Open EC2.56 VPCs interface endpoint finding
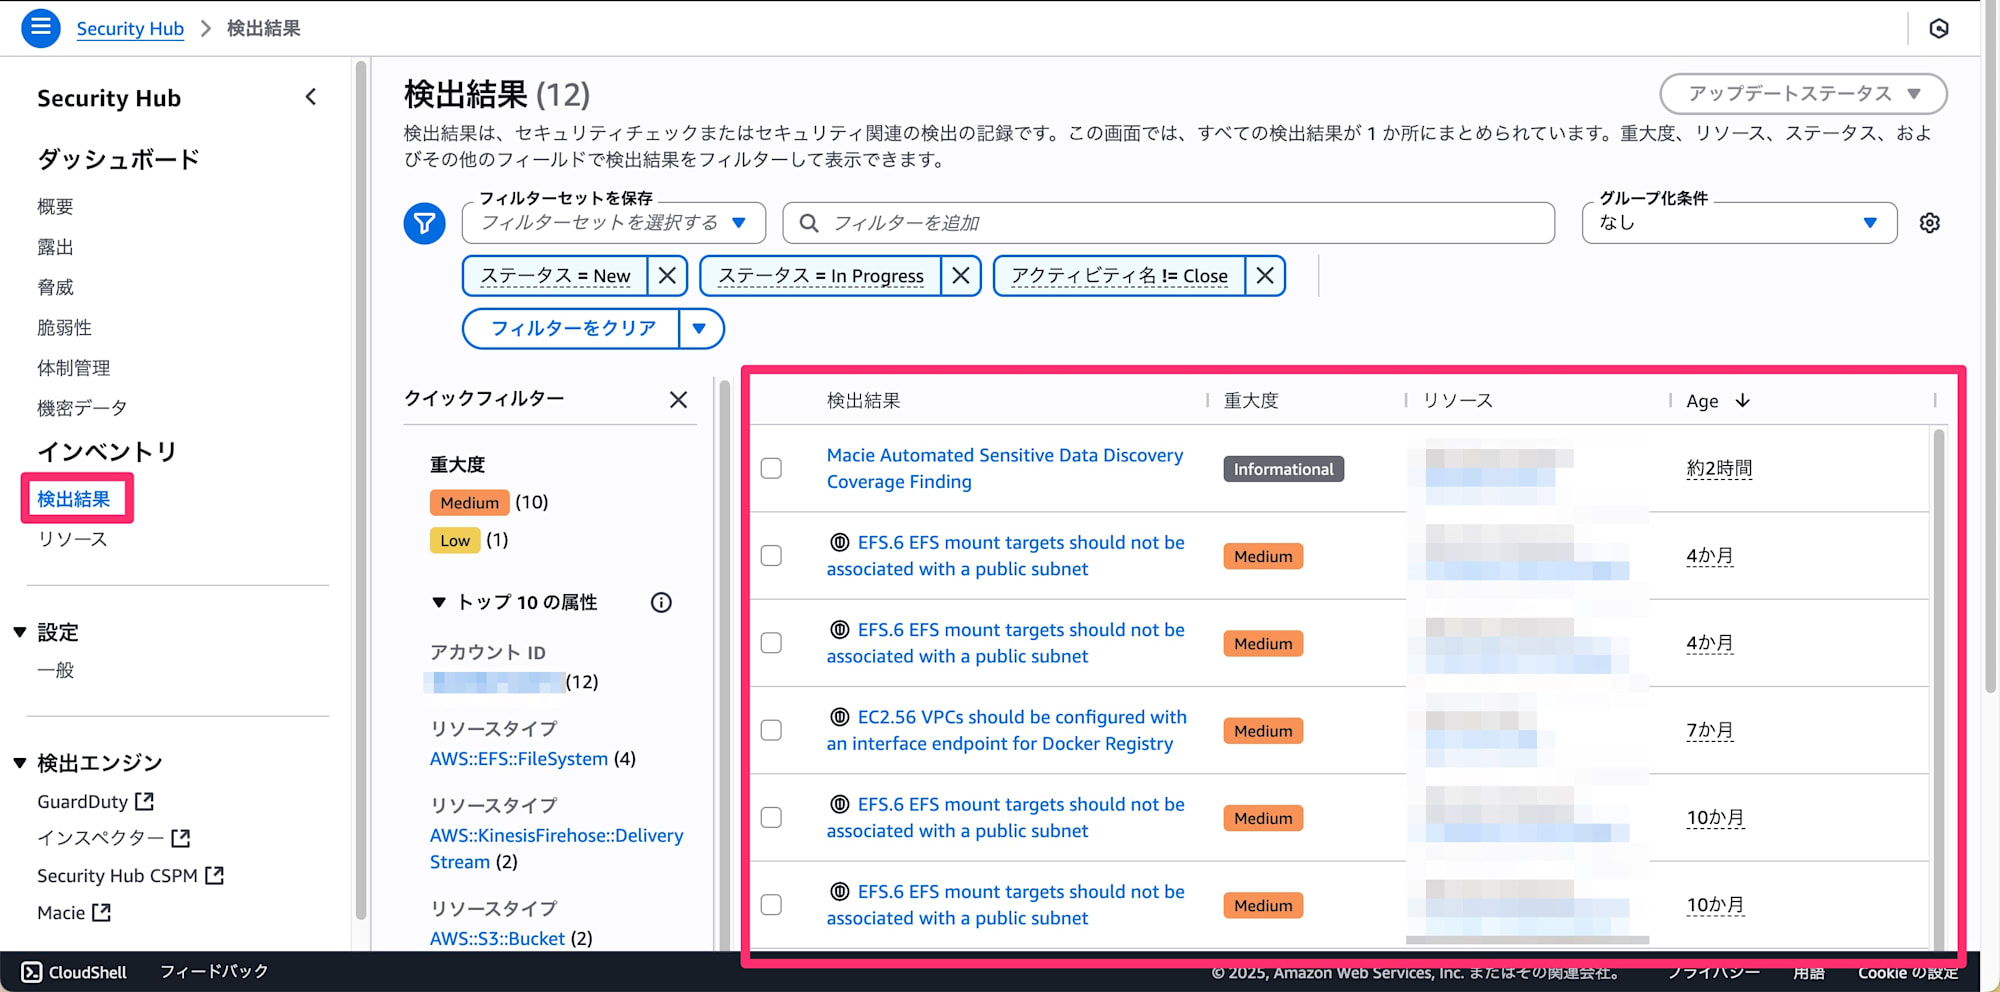This screenshot has width=2000, height=992. pos(1006,730)
